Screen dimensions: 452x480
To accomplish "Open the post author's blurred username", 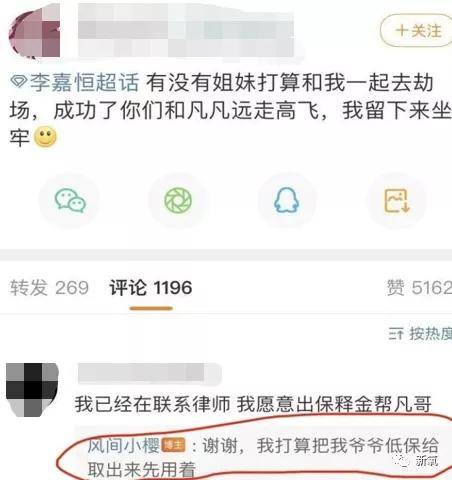I will [185, 30].
